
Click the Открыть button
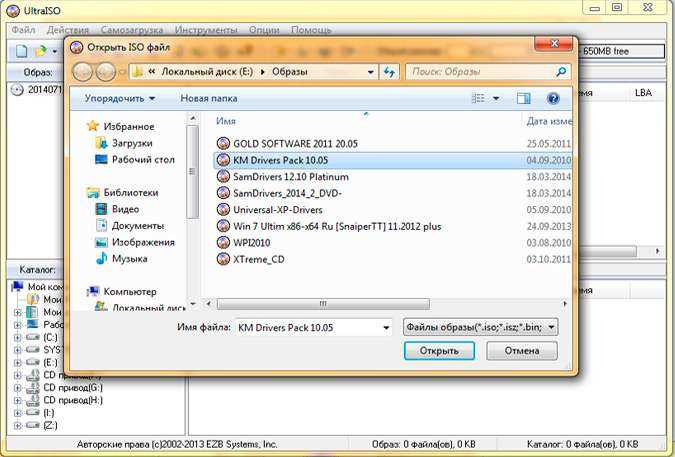pyautogui.click(x=439, y=351)
